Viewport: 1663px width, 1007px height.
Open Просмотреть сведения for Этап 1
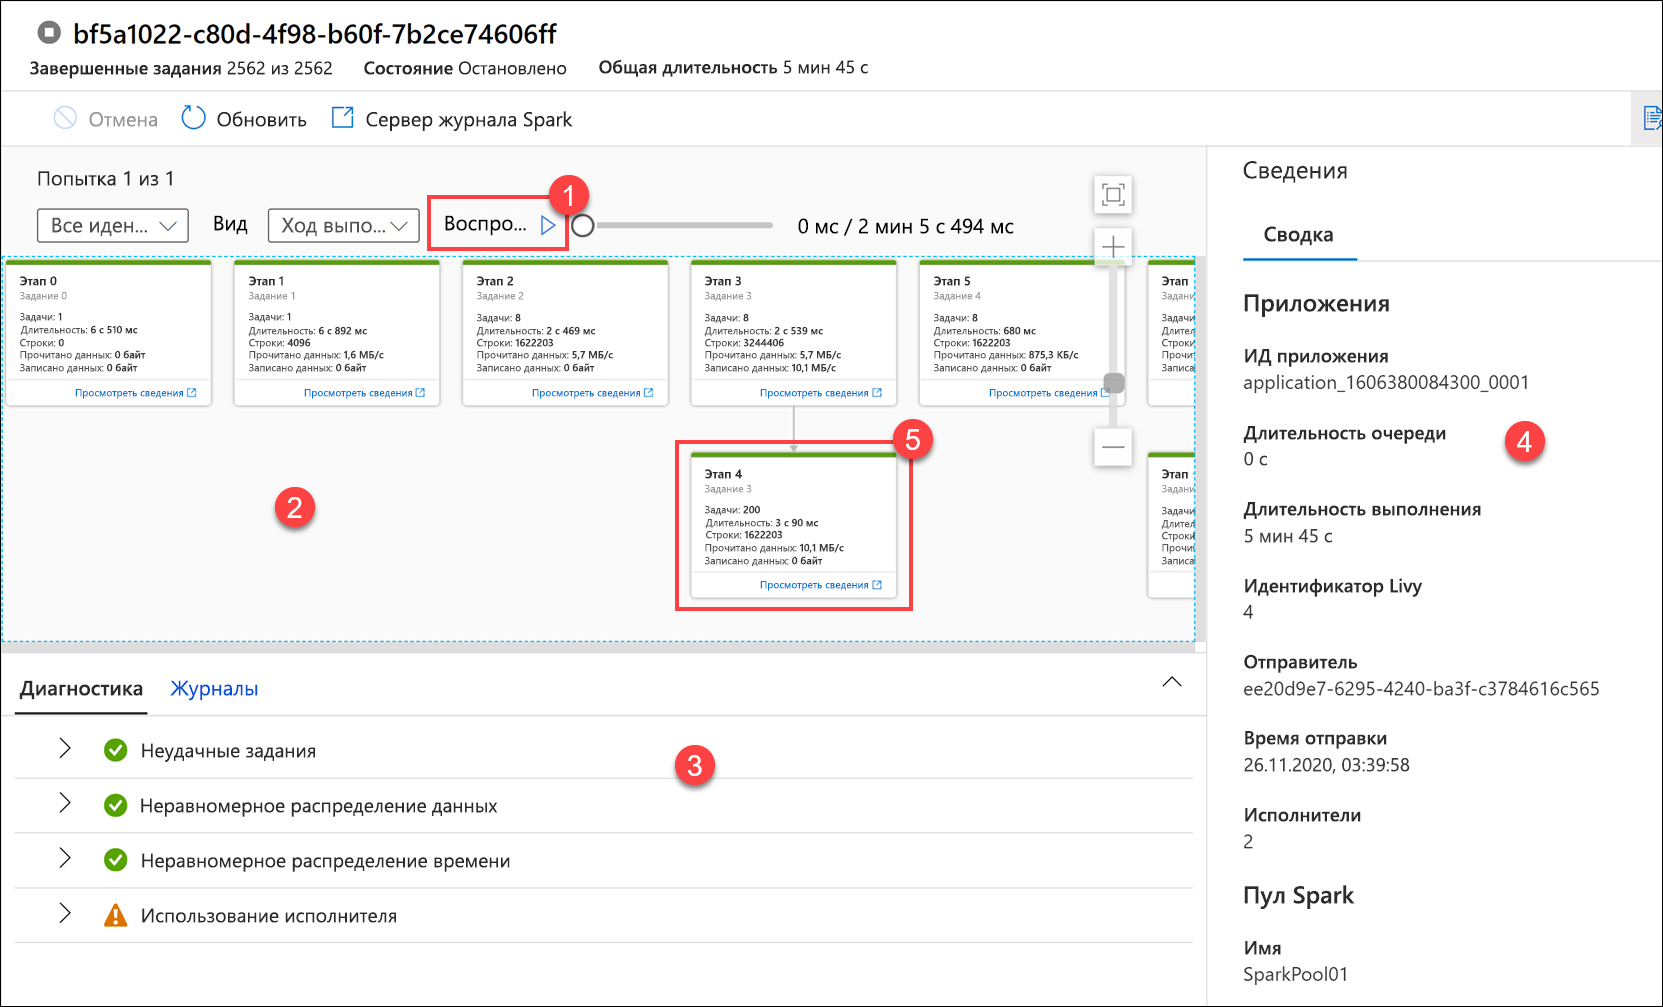pos(364,393)
